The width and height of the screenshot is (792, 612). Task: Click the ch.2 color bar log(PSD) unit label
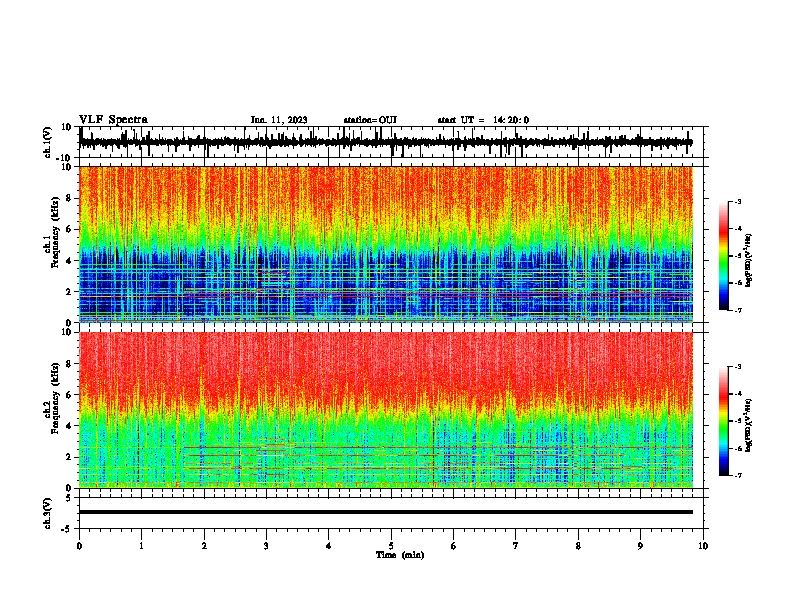(749, 425)
